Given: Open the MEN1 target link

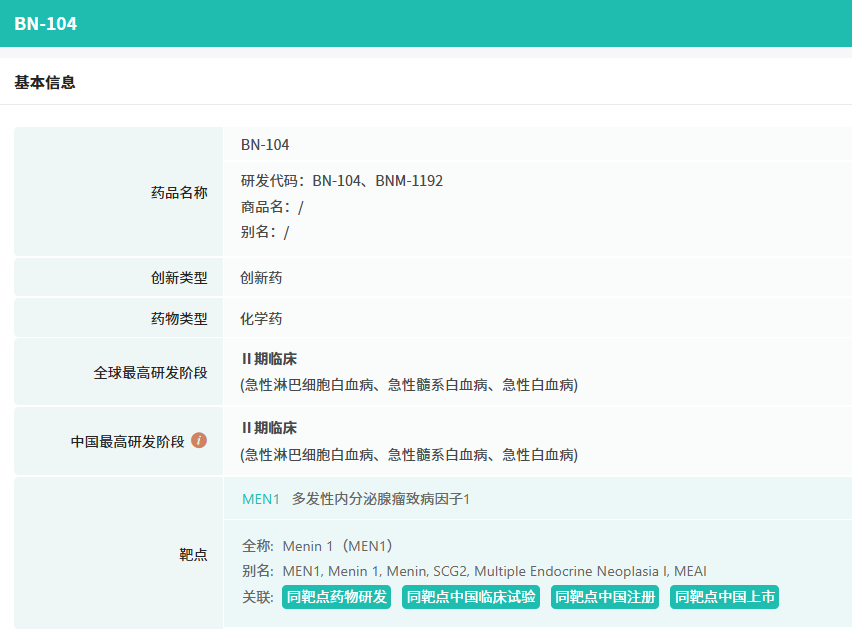Looking at the screenshot, I should 260,498.
